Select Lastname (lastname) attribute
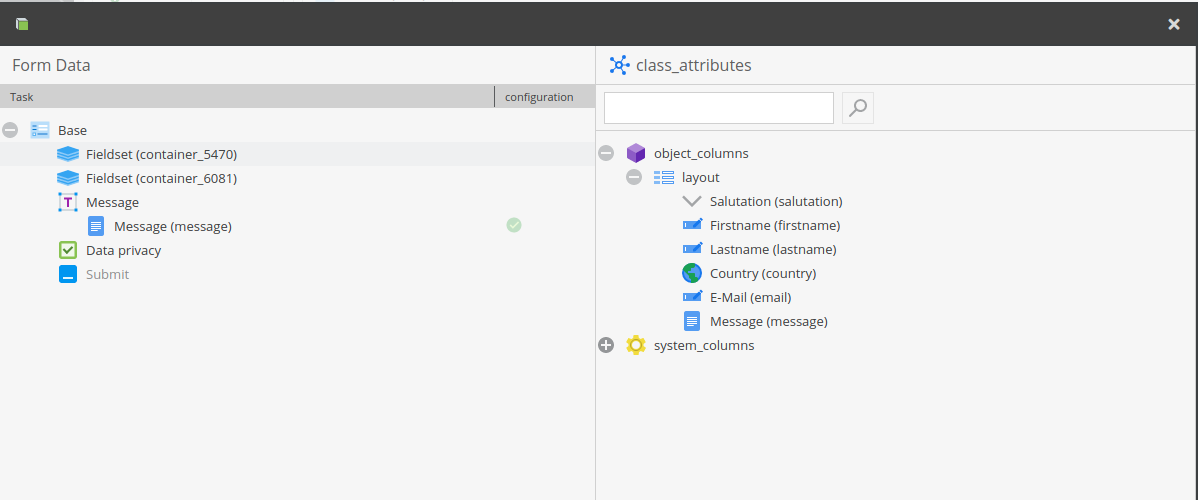The width and height of the screenshot is (1198, 500). coord(773,249)
